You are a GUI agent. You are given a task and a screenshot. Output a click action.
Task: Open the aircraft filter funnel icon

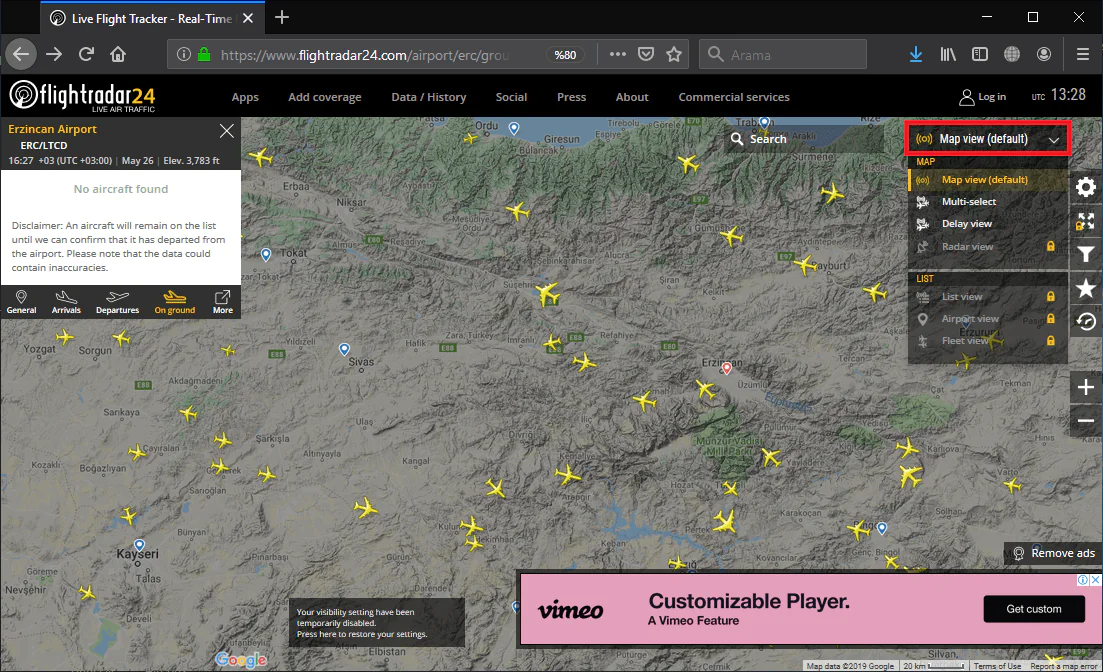click(x=1085, y=255)
